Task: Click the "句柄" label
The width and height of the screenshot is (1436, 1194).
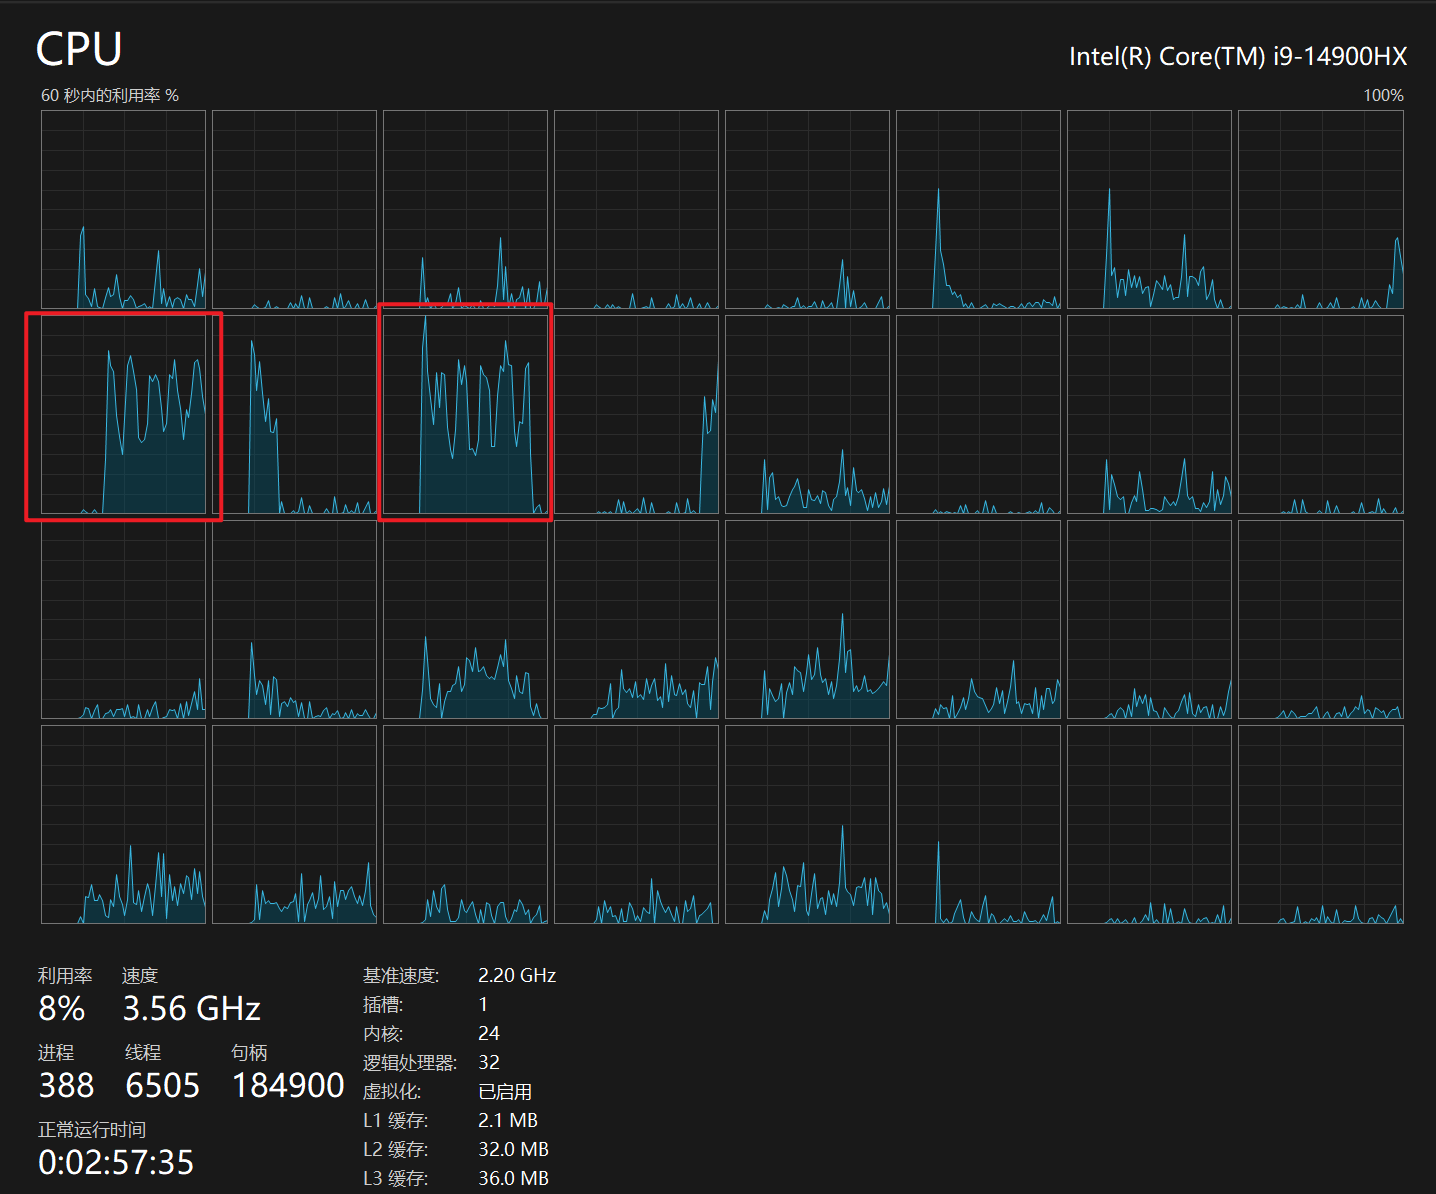Action: point(249,1052)
